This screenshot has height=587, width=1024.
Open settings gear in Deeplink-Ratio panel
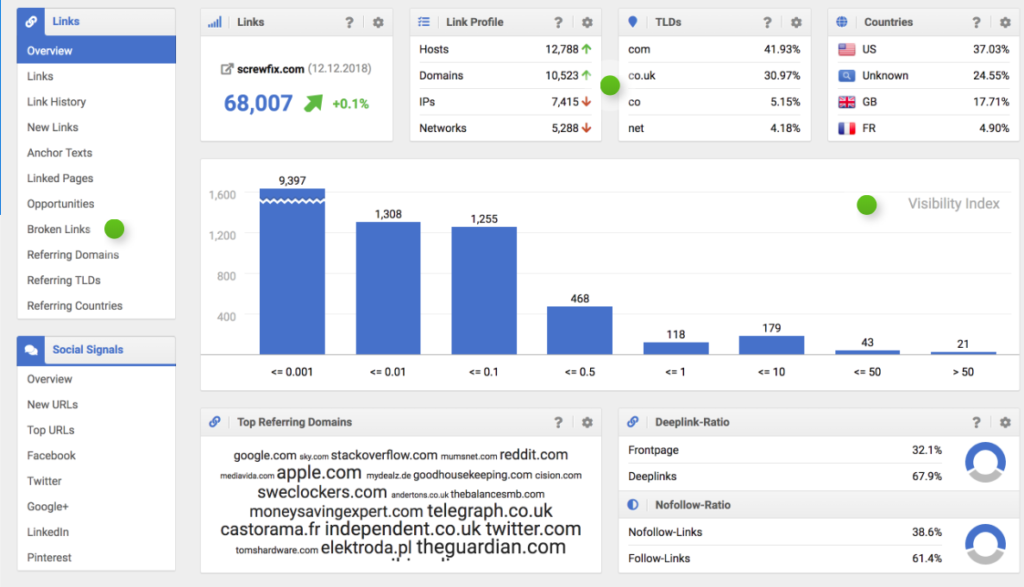[1003, 423]
